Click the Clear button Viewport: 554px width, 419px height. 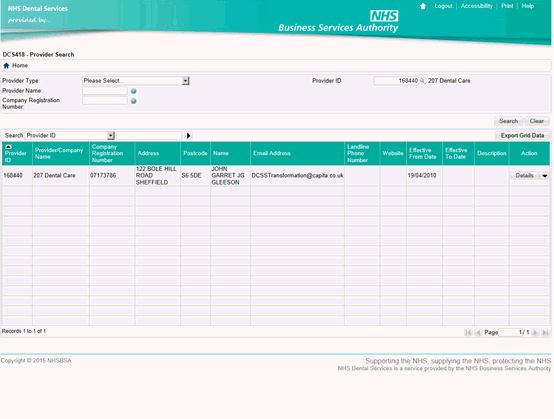[x=537, y=121]
